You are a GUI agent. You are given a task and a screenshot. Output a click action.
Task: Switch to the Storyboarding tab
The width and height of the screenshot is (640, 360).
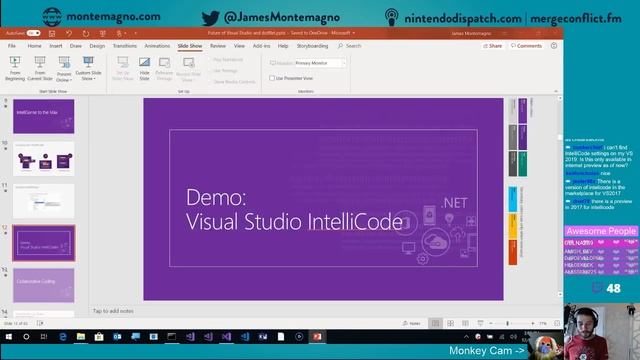coord(312,46)
